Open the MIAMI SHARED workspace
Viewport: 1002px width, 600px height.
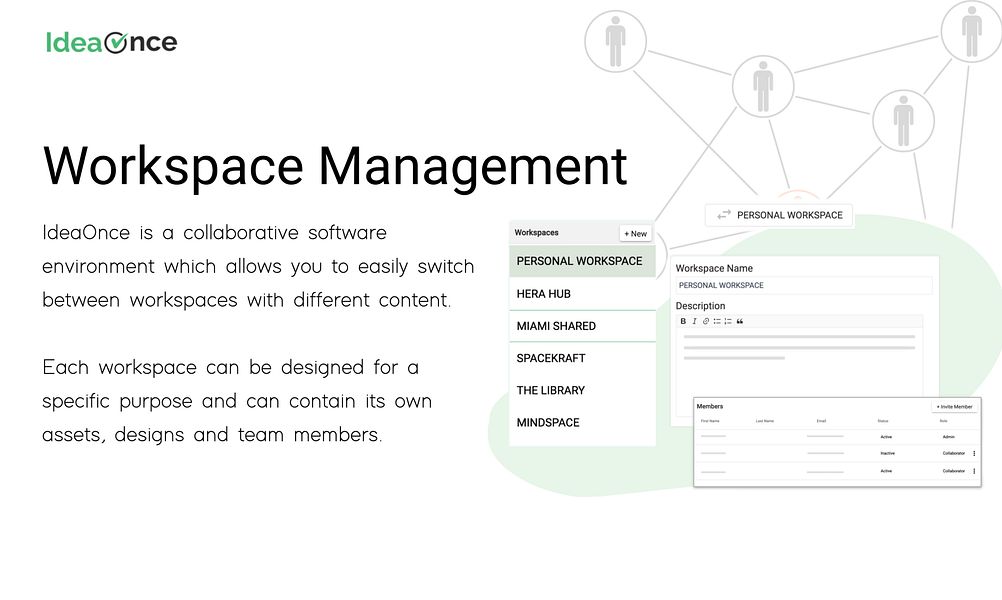coord(582,326)
